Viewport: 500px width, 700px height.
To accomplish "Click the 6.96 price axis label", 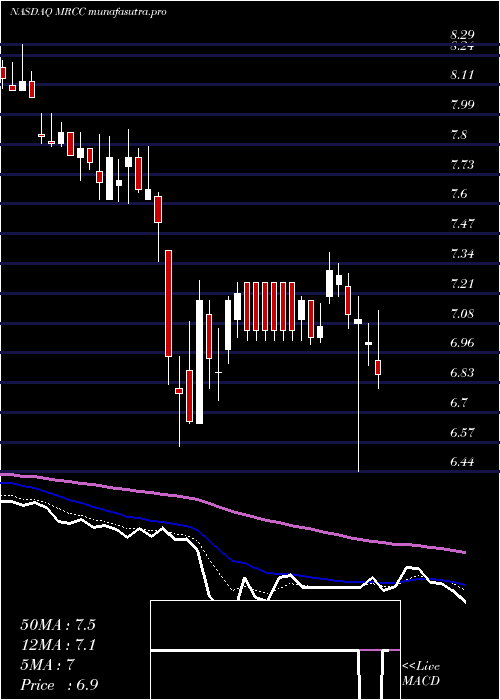I will coord(462,343).
